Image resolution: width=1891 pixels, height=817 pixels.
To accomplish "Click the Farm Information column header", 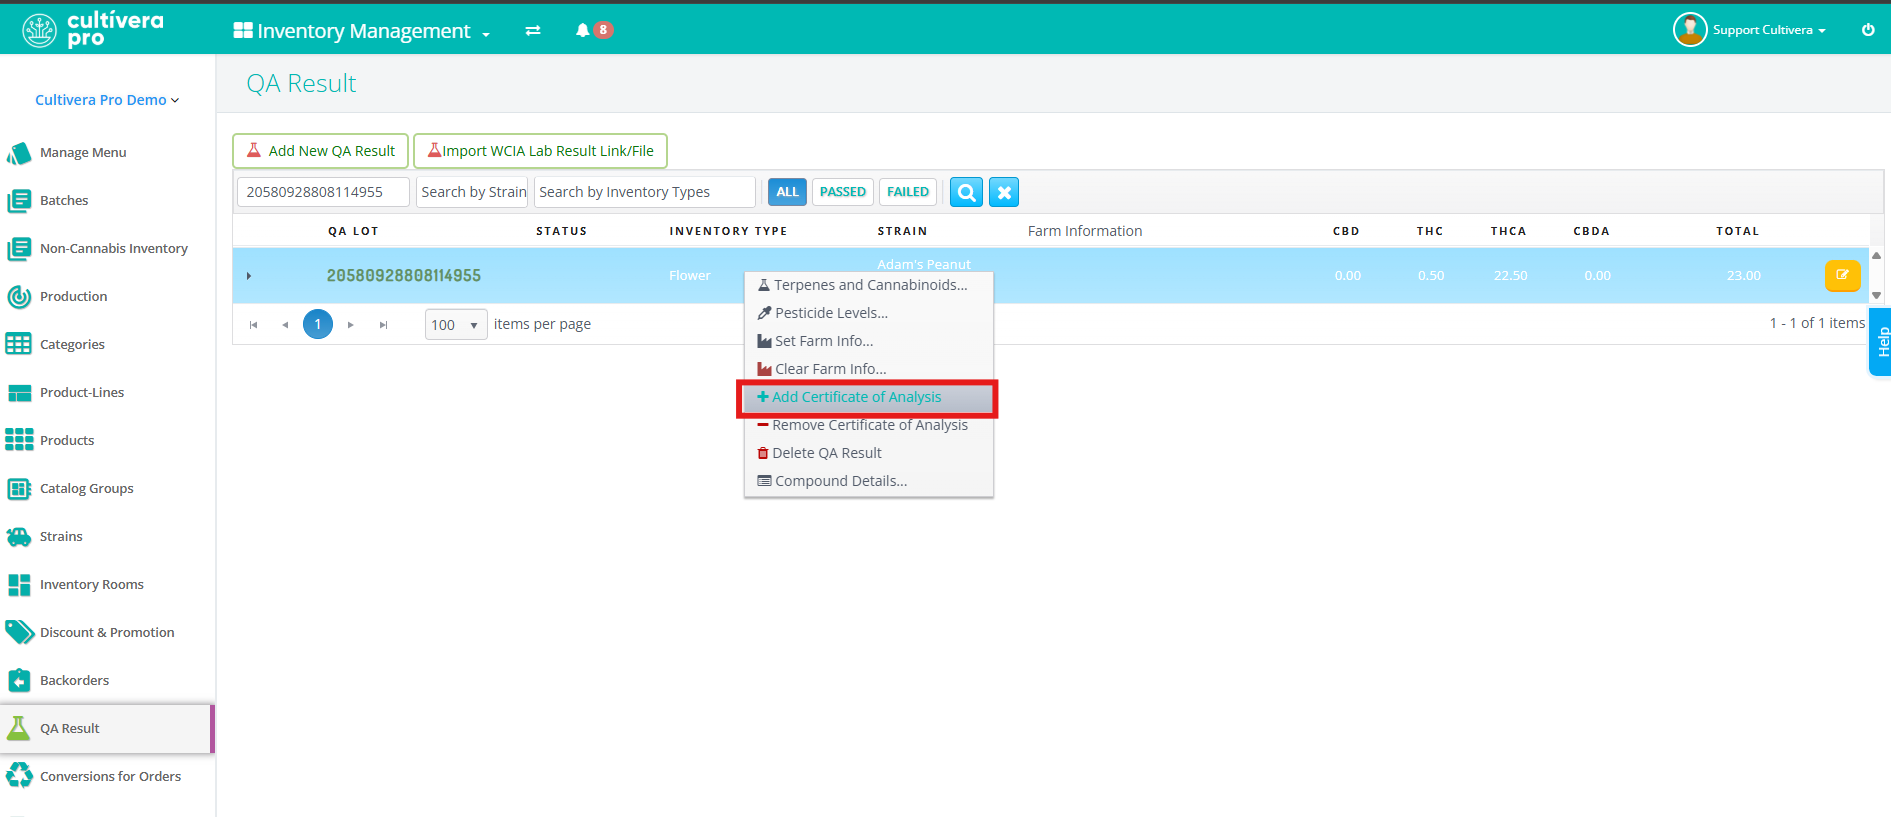I will pos(1085,231).
